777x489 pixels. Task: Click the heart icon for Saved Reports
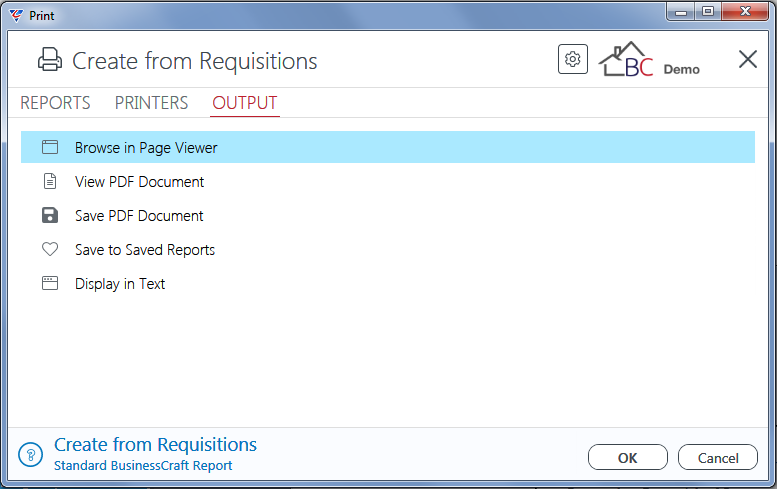pyautogui.click(x=50, y=249)
